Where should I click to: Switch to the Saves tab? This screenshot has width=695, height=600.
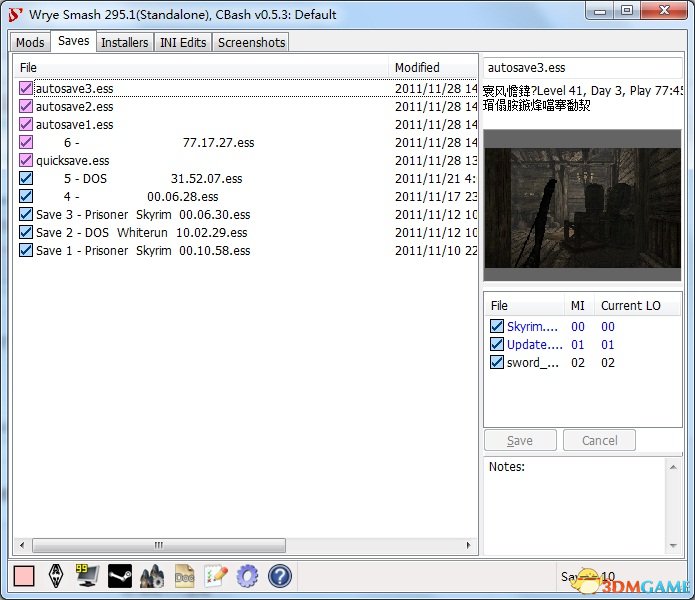click(x=74, y=41)
